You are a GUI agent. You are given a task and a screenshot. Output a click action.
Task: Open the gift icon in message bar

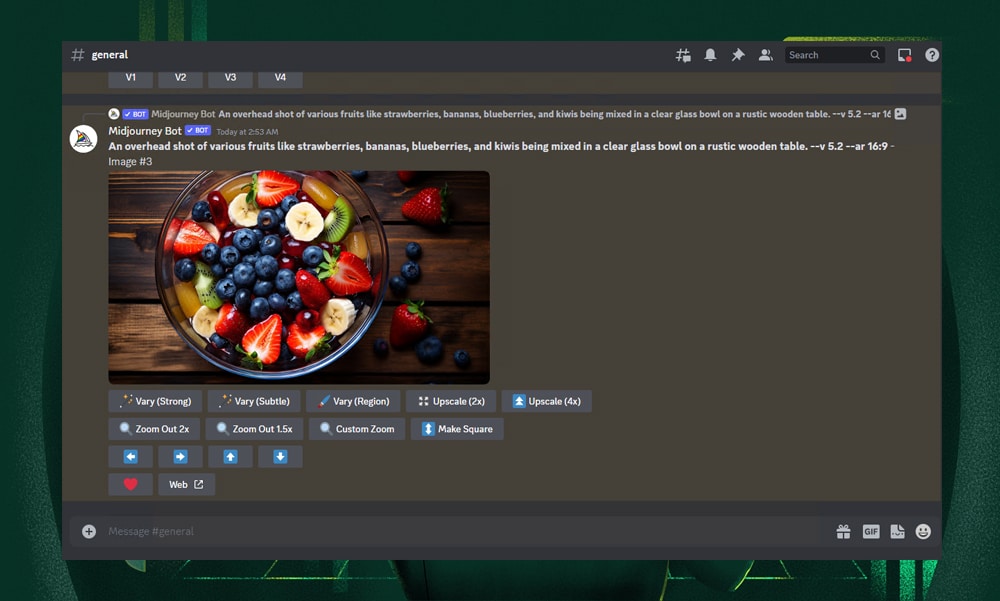(843, 532)
